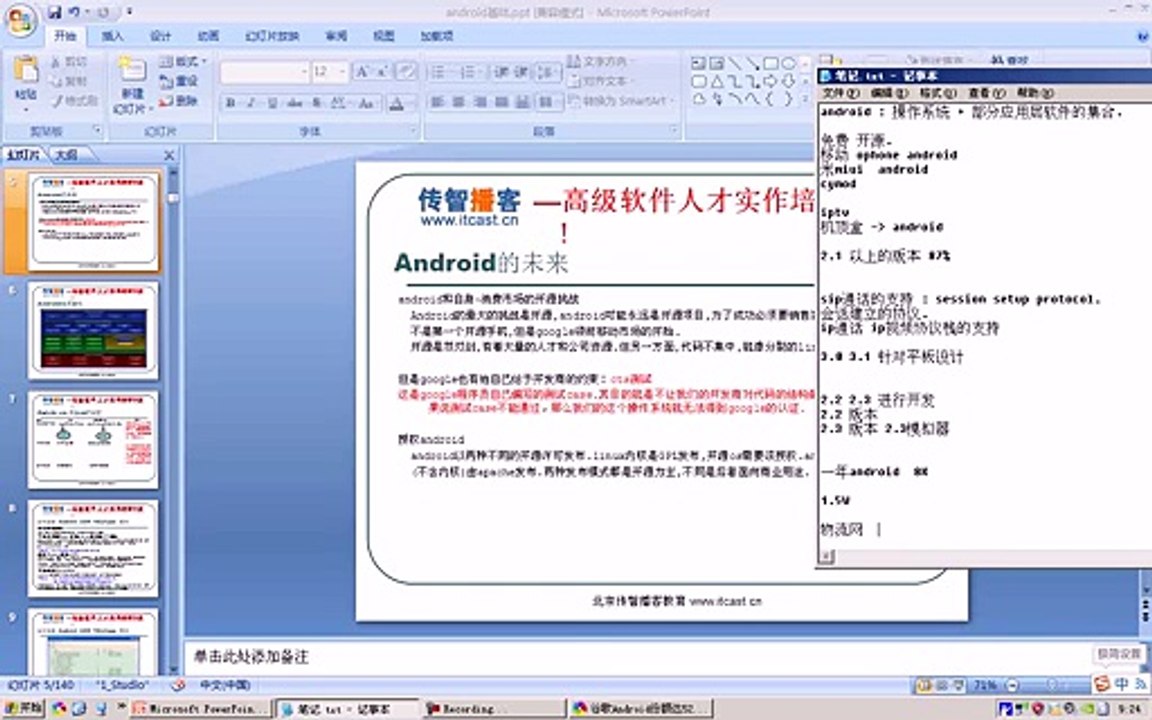
Task: Click Windows Start (开始) button
Action: pos(24,708)
